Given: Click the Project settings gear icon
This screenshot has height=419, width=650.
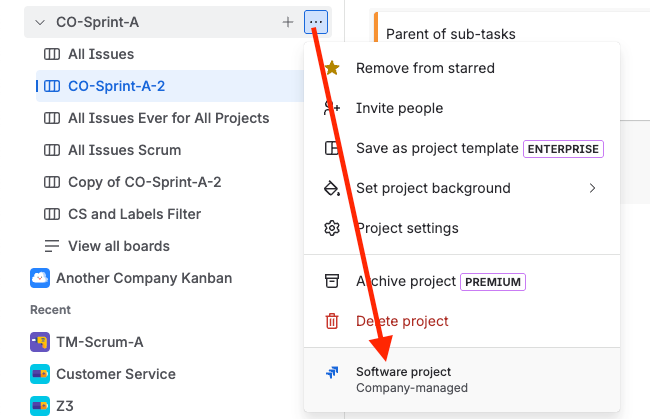Looking at the screenshot, I should 332,228.
